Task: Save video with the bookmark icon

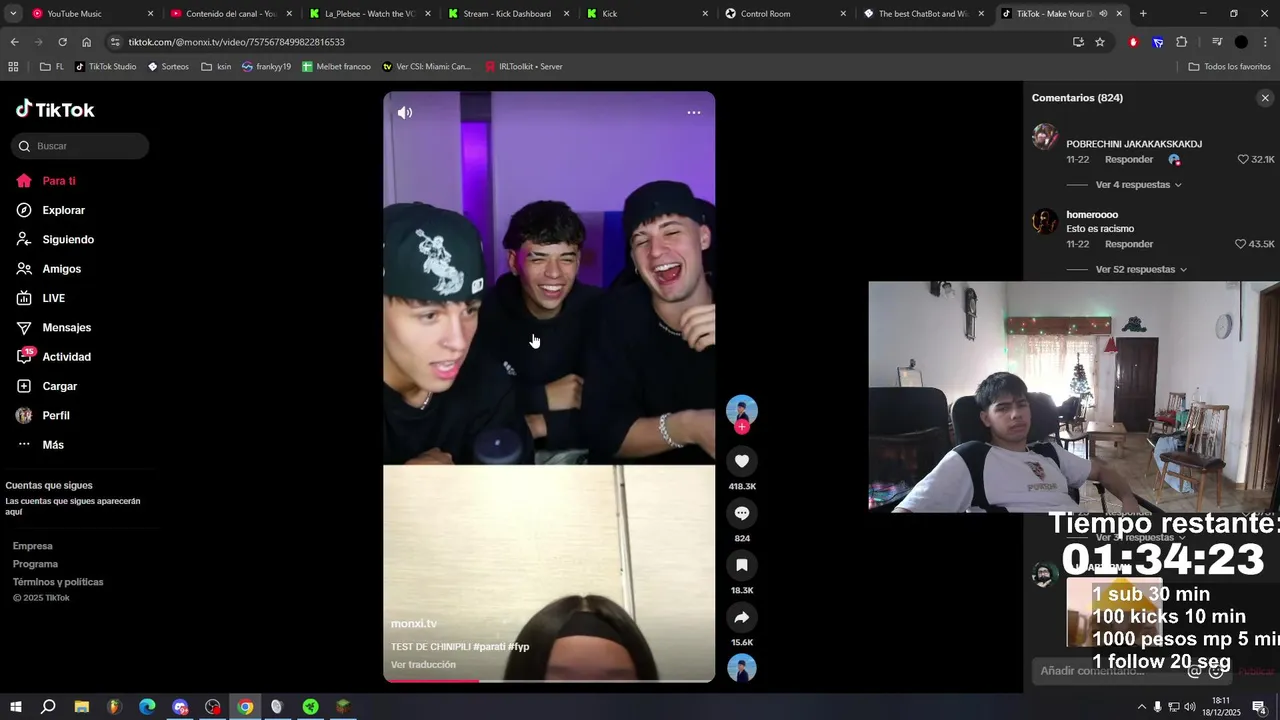Action: pos(742,565)
